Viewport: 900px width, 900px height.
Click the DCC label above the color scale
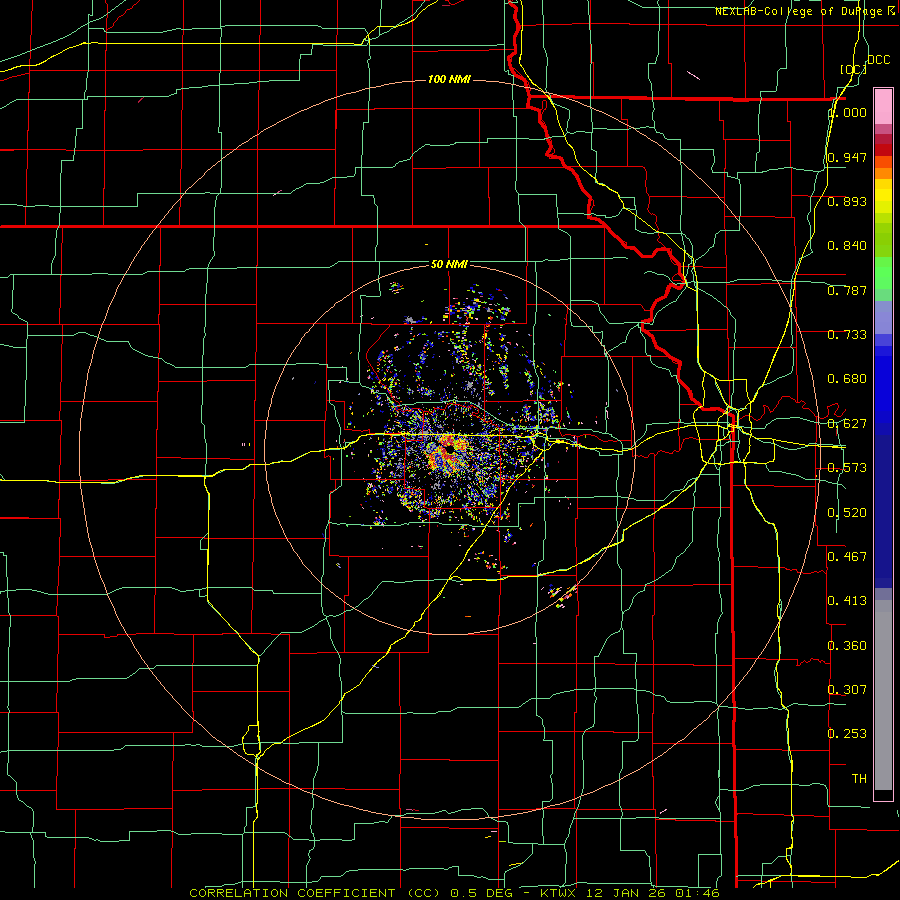point(879,60)
